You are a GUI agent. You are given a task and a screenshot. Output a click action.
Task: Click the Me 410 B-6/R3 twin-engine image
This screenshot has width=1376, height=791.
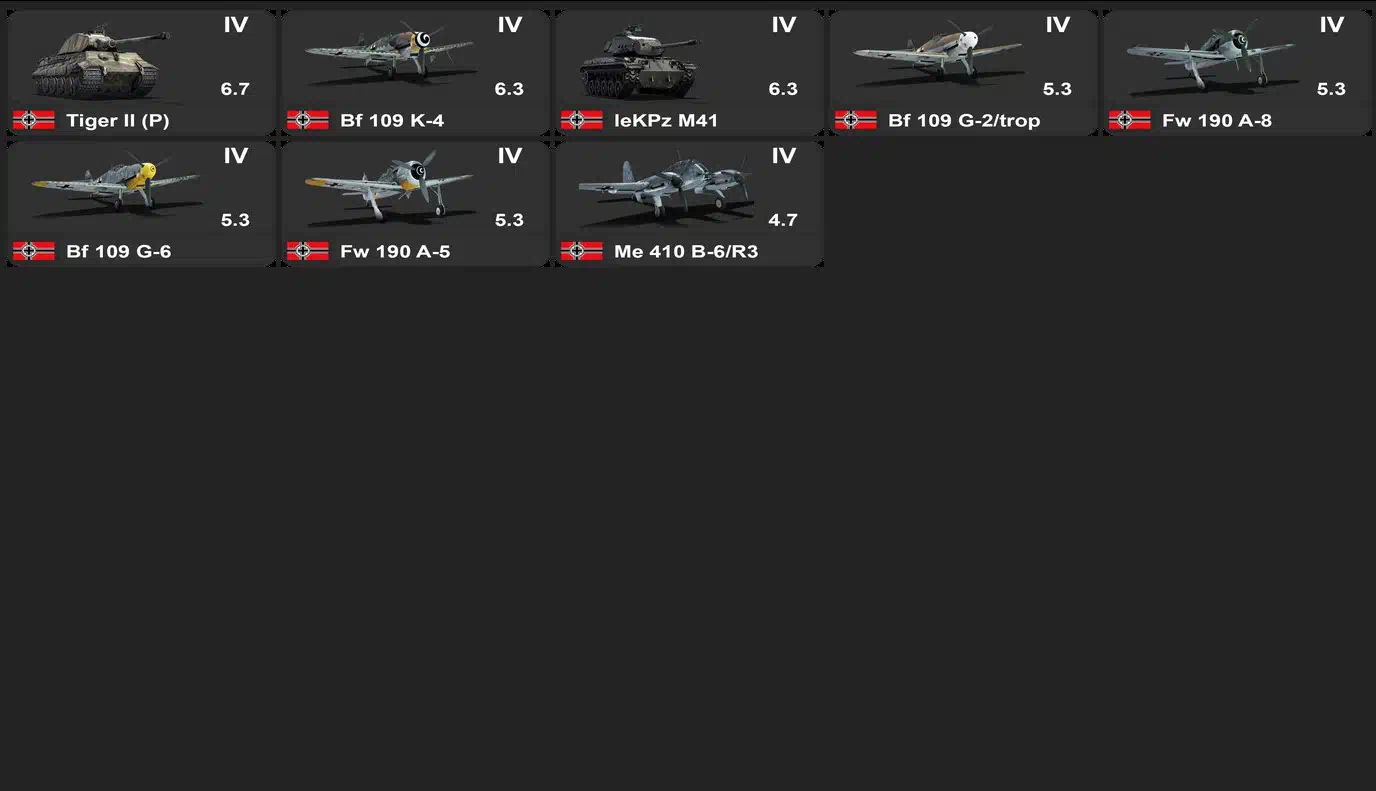(665, 188)
